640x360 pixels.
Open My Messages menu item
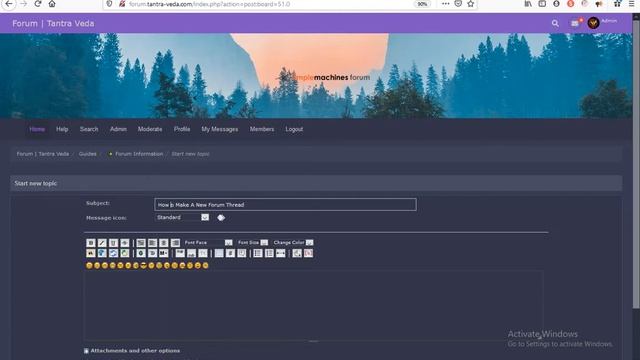click(x=220, y=129)
